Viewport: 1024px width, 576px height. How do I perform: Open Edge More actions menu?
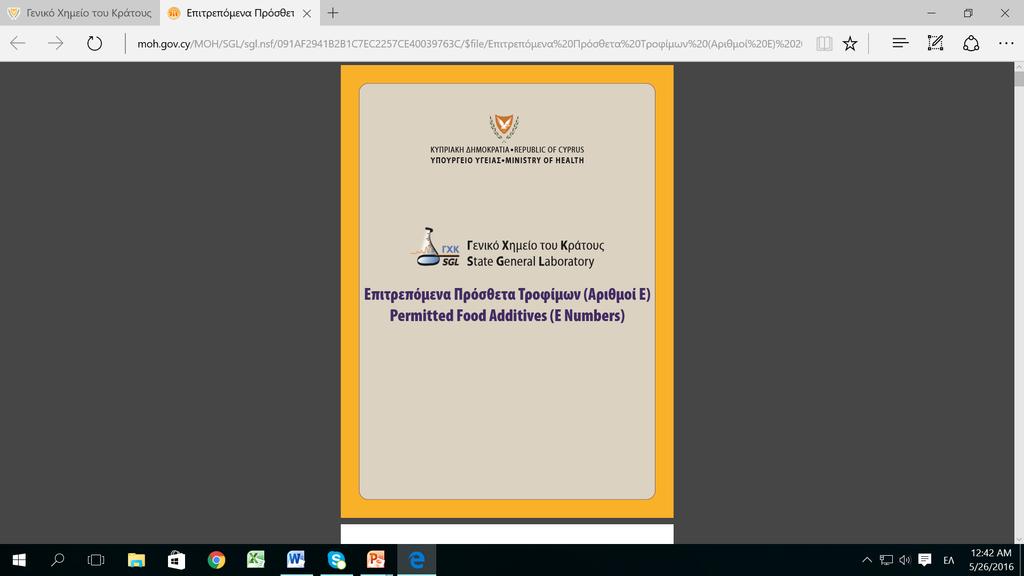(x=1006, y=44)
